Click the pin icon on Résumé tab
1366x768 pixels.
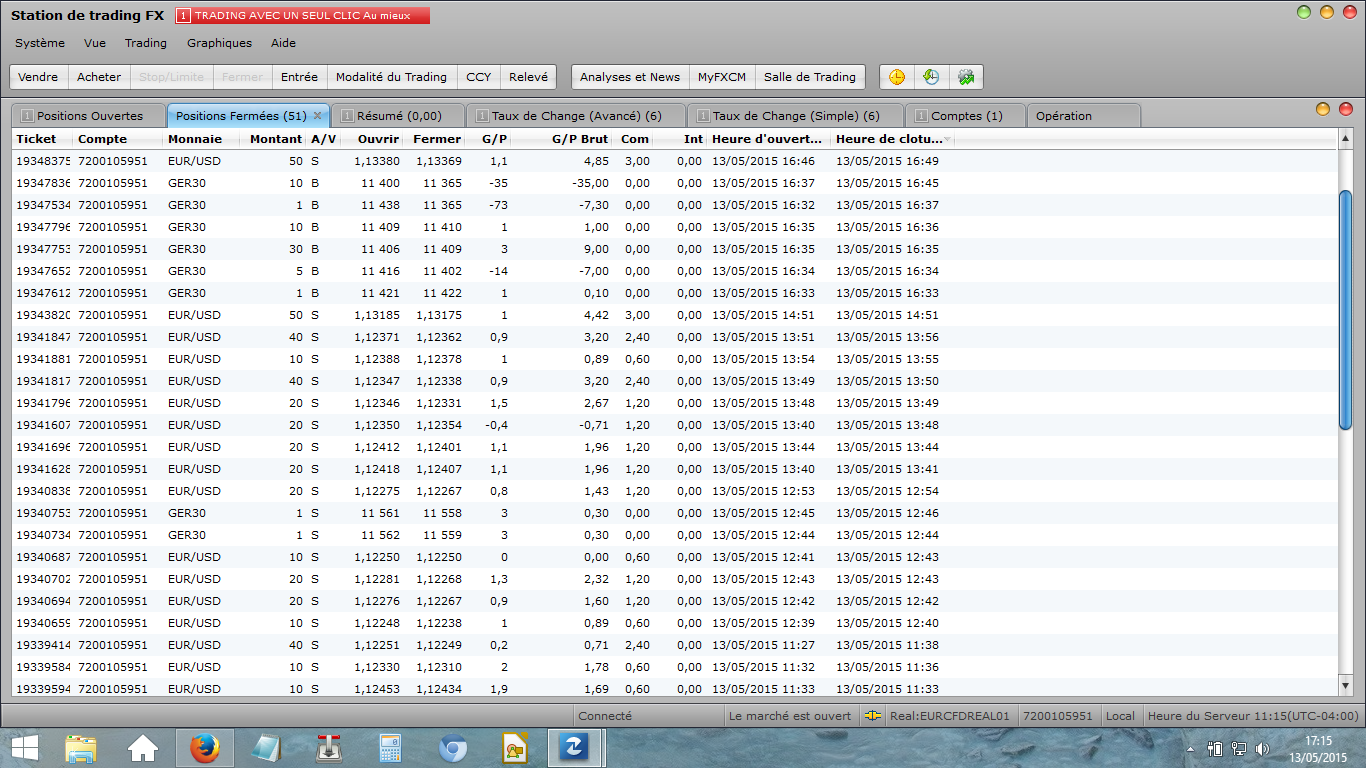[347, 116]
